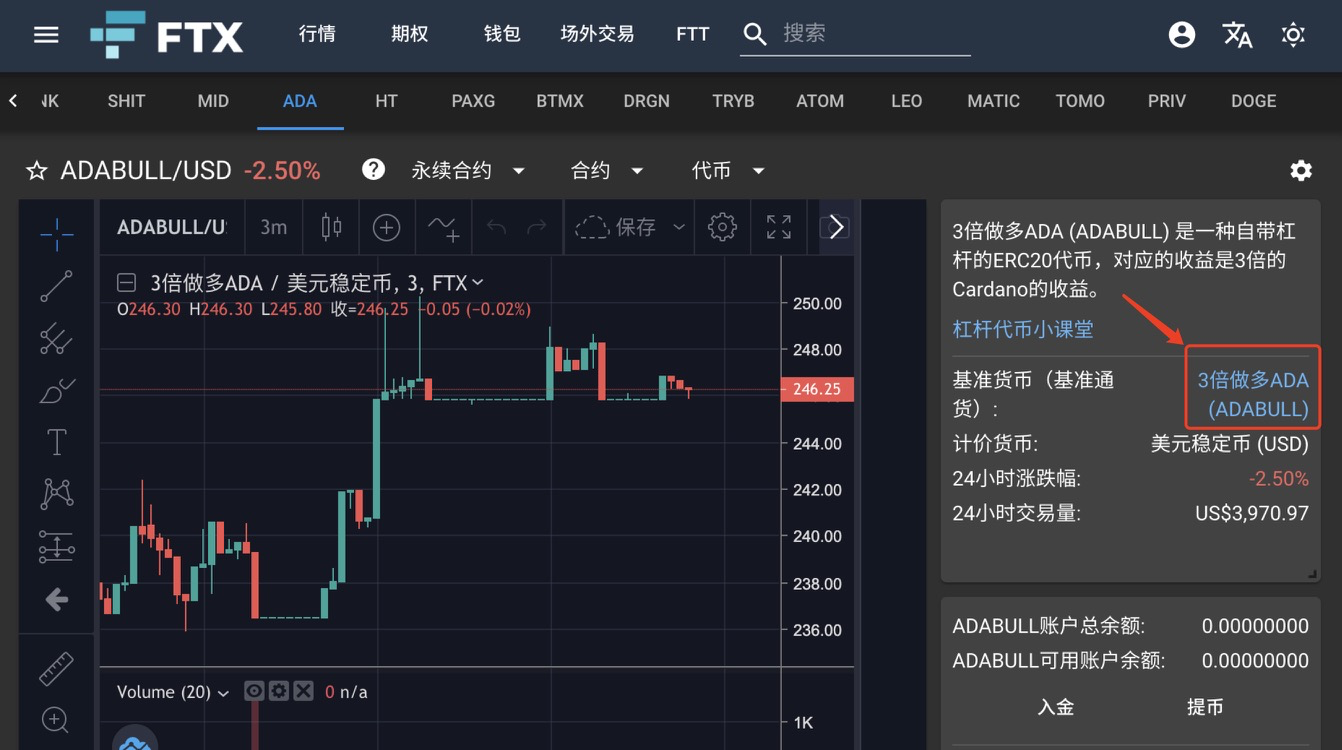This screenshot has width=1342, height=750.
Task: Open the page settings gear icon
Action: pos(1301,170)
